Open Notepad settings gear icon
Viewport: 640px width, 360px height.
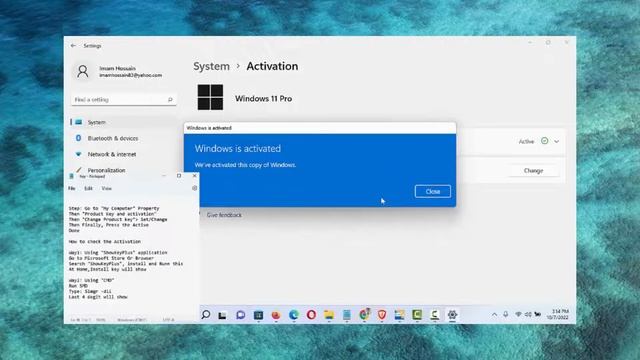pyautogui.click(x=194, y=188)
